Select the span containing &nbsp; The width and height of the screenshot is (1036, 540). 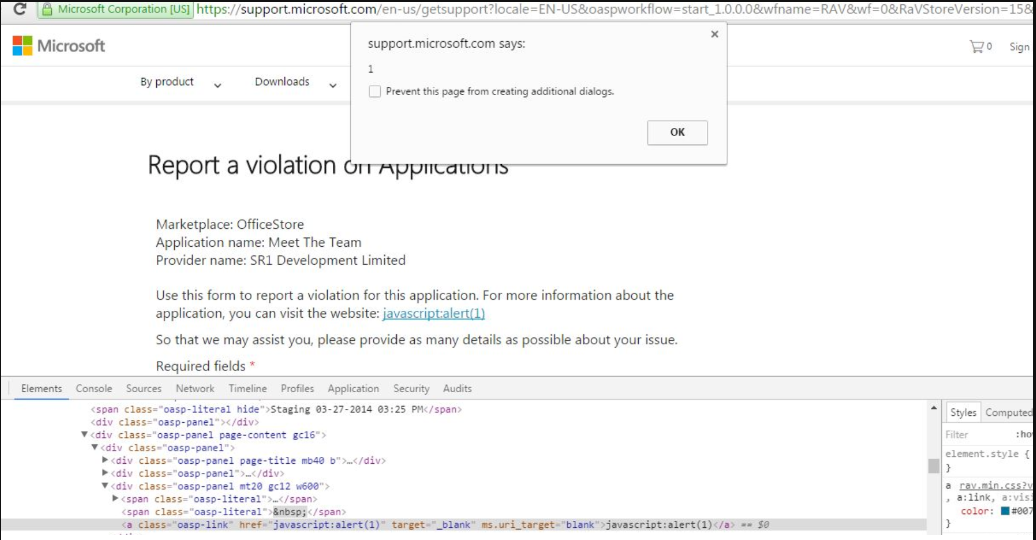point(234,512)
